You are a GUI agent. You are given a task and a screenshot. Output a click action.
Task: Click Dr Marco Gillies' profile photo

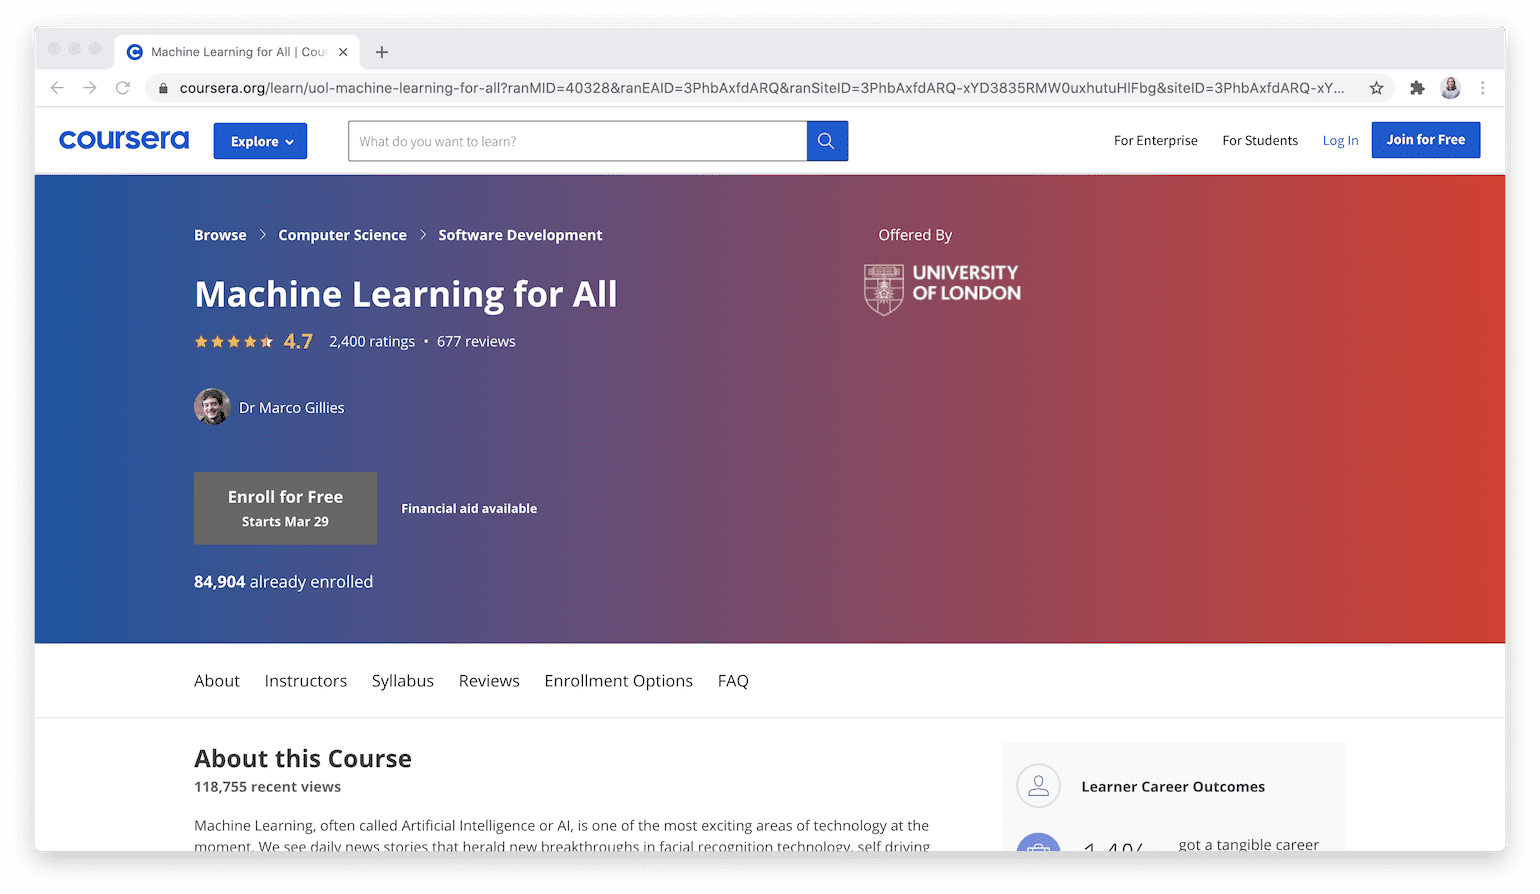pyautogui.click(x=212, y=407)
